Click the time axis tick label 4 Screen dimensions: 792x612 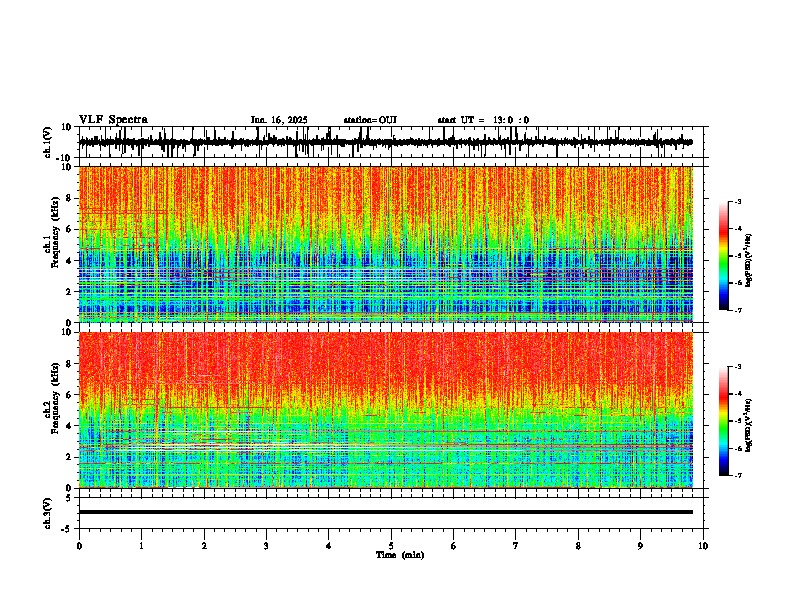click(x=328, y=546)
